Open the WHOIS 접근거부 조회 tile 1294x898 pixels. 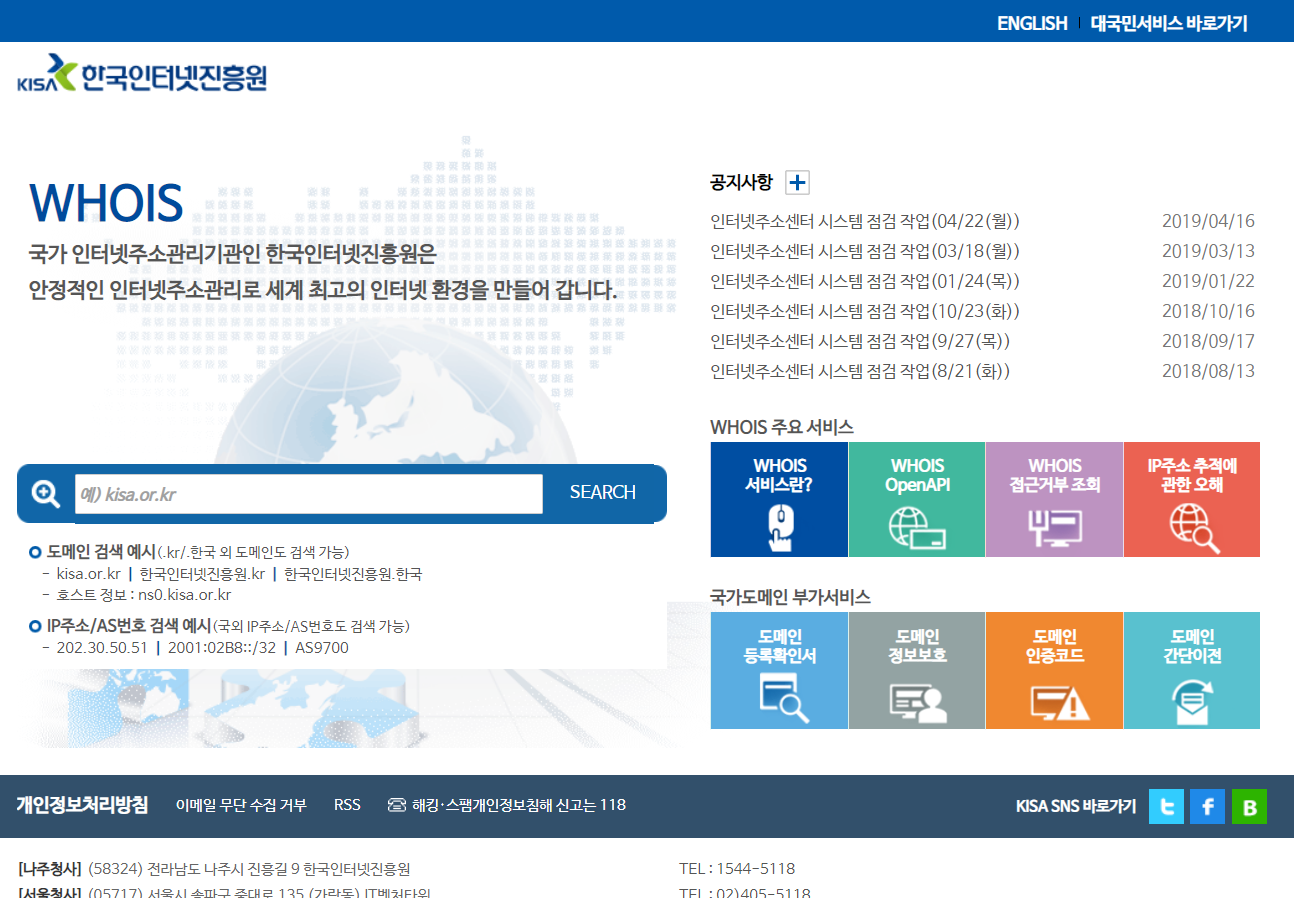1054,499
